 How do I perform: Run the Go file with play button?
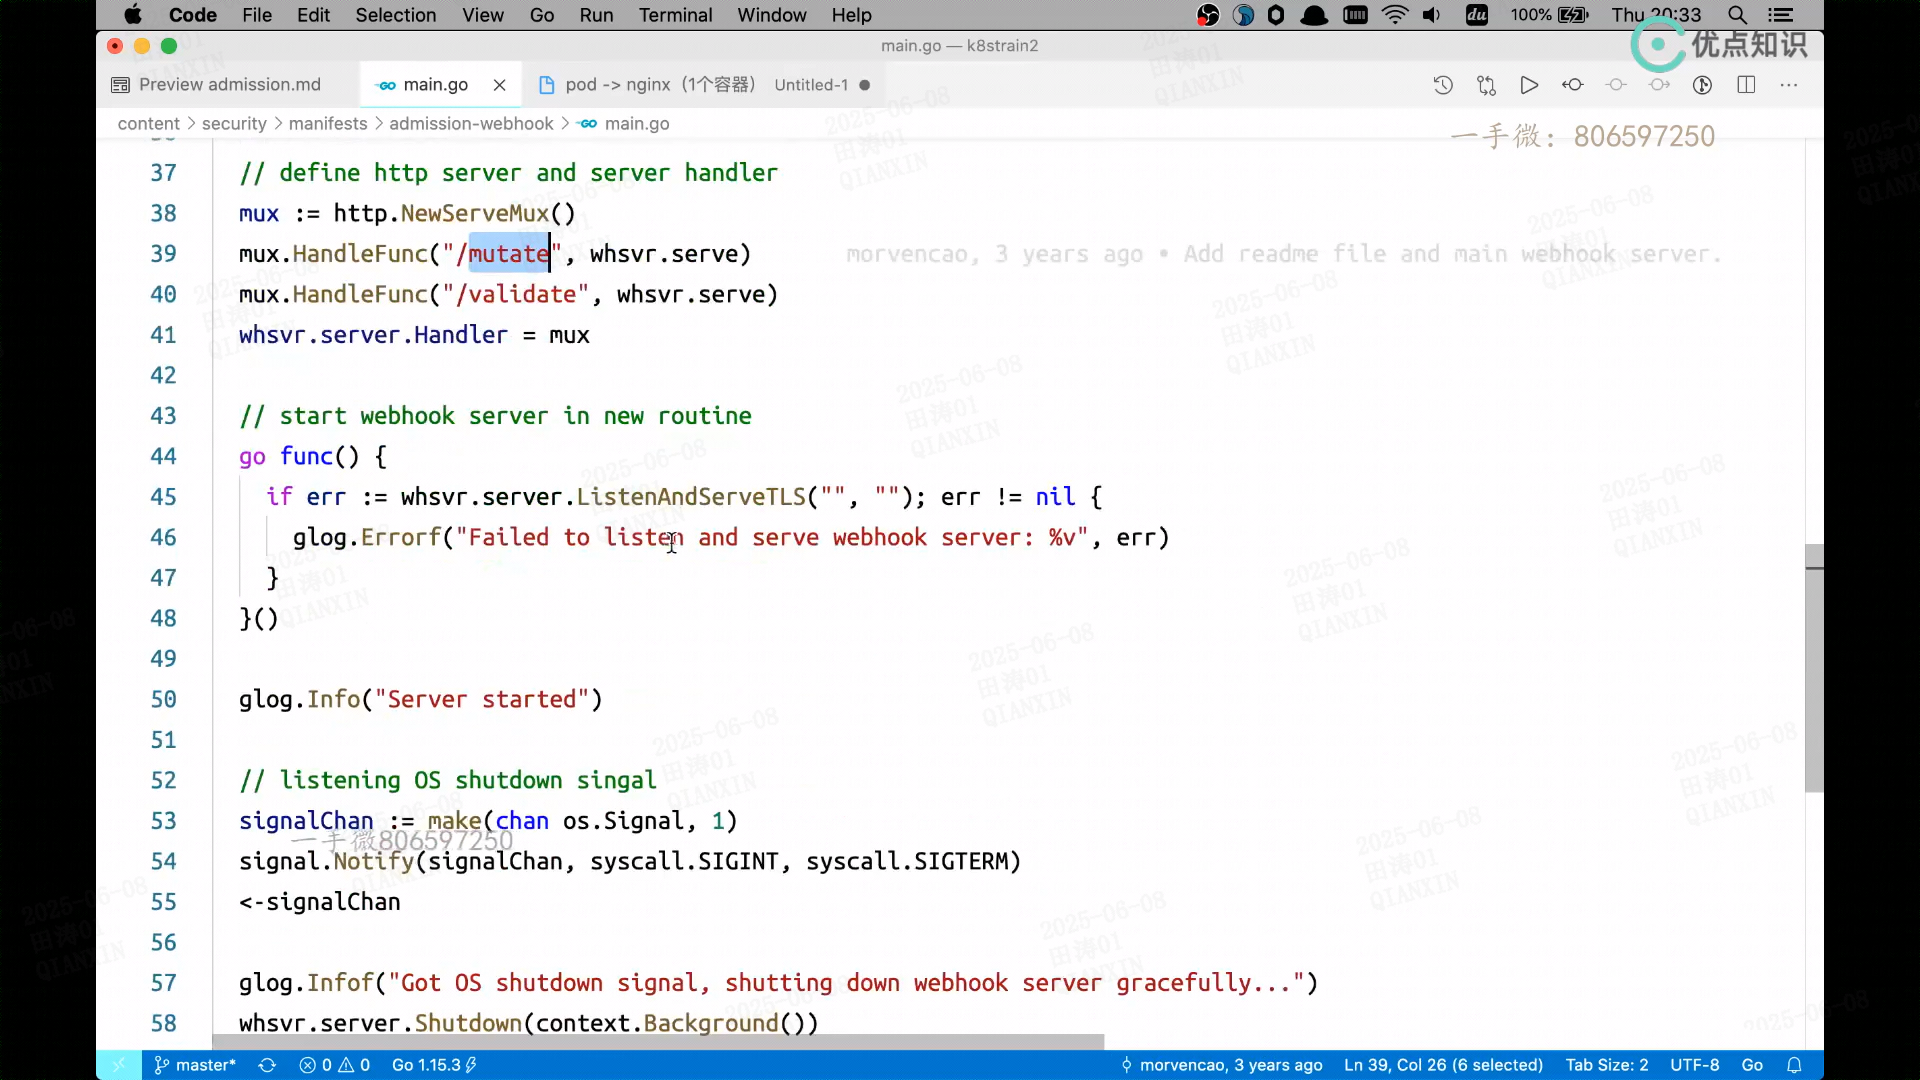click(1529, 85)
